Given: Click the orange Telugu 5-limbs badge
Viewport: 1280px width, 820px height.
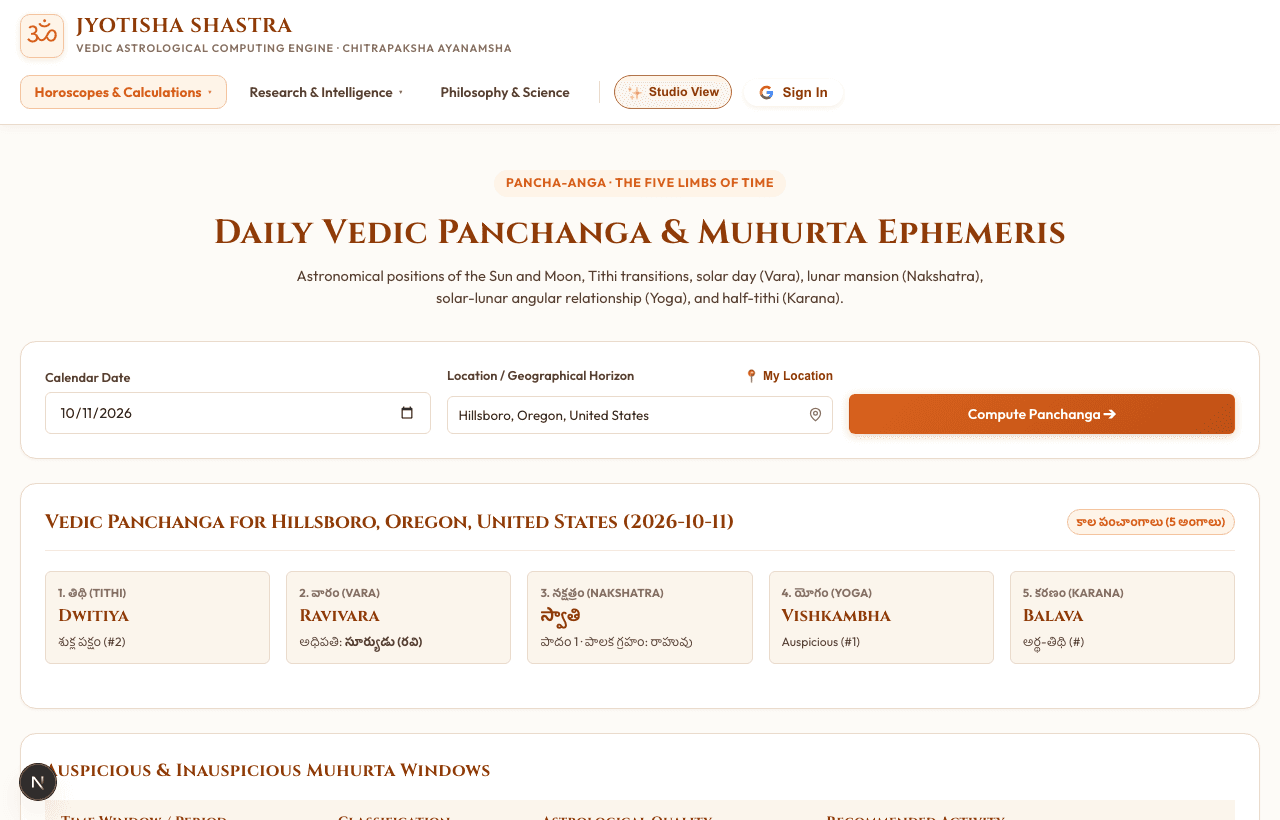Looking at the screenshot, I should pyautogui.click(x=1151, y=522).
